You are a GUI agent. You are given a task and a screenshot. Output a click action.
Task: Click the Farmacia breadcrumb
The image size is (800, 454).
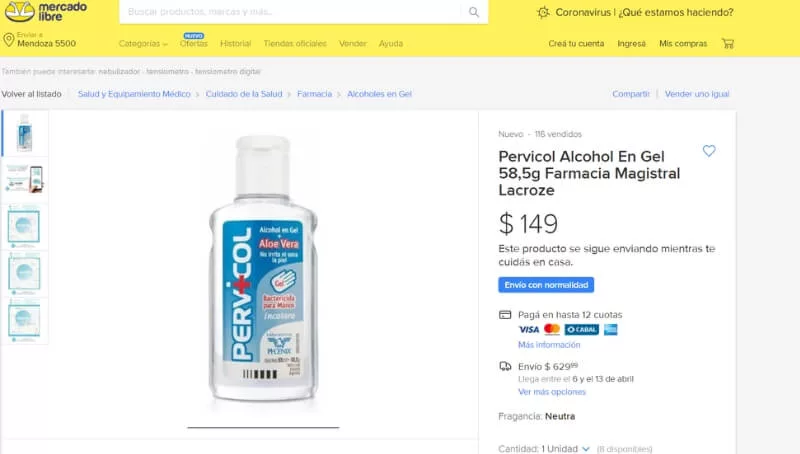tap(314, 94)
